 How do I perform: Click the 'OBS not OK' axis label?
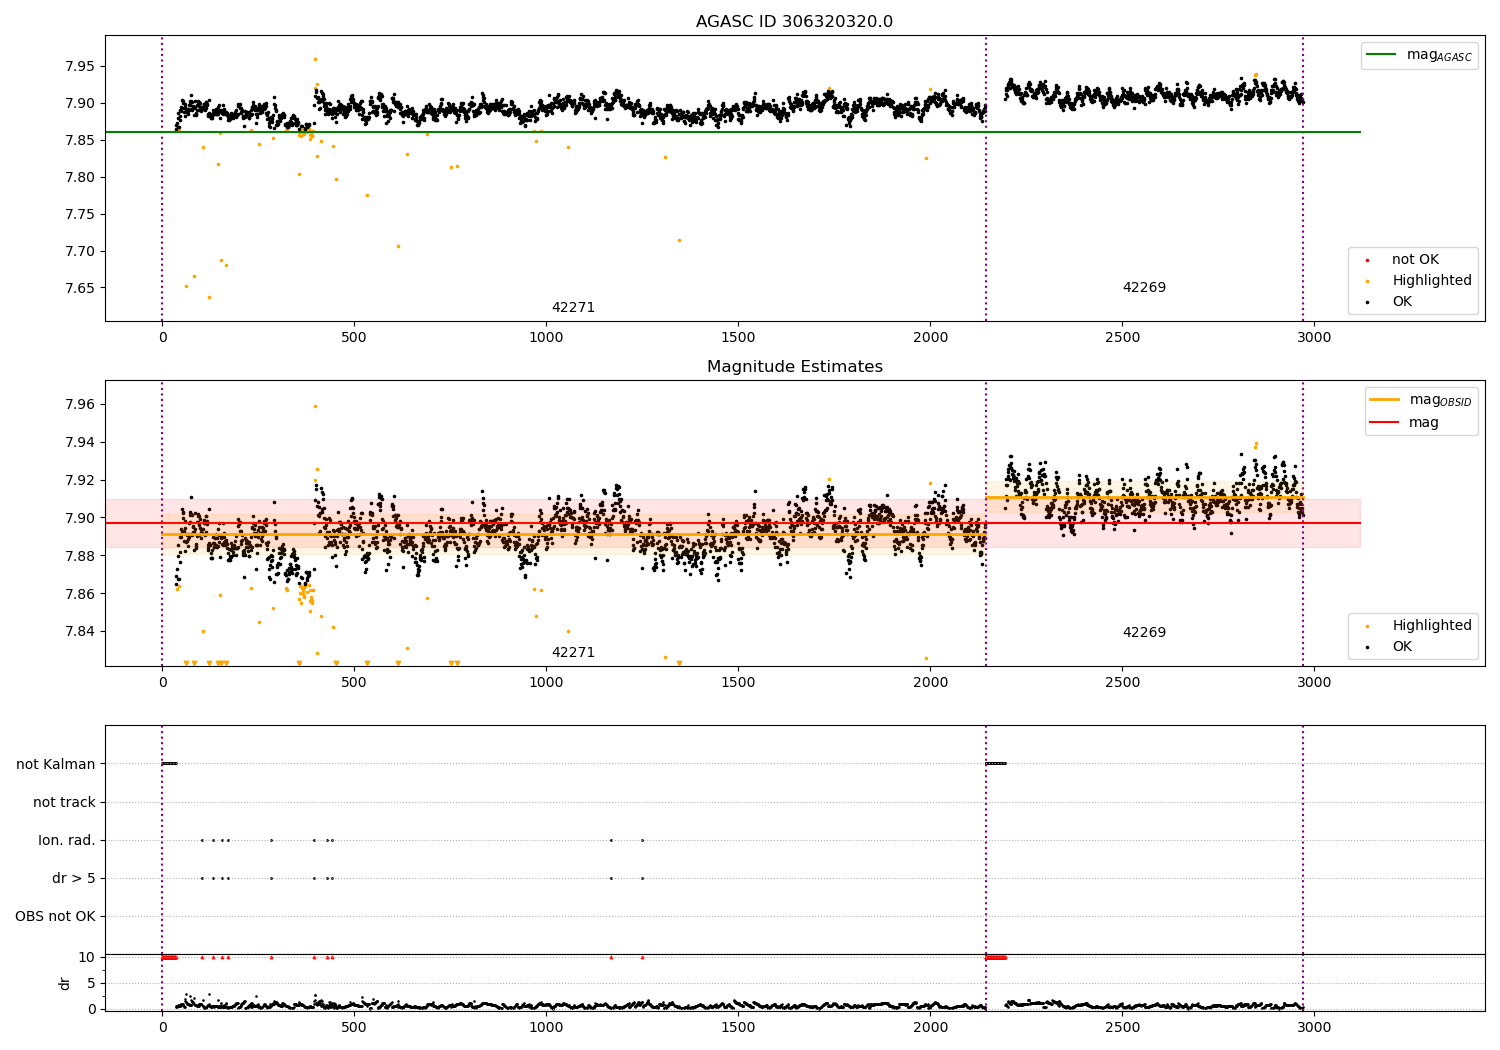point(55,916)
